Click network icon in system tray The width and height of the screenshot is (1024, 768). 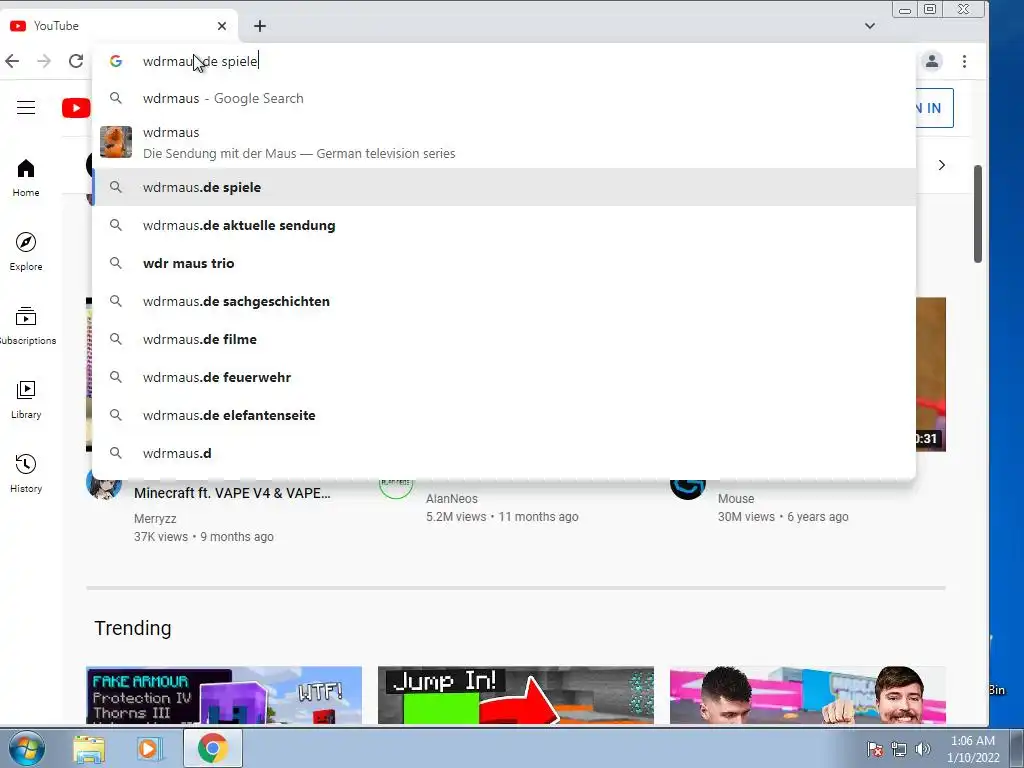[x=899, y=749]
